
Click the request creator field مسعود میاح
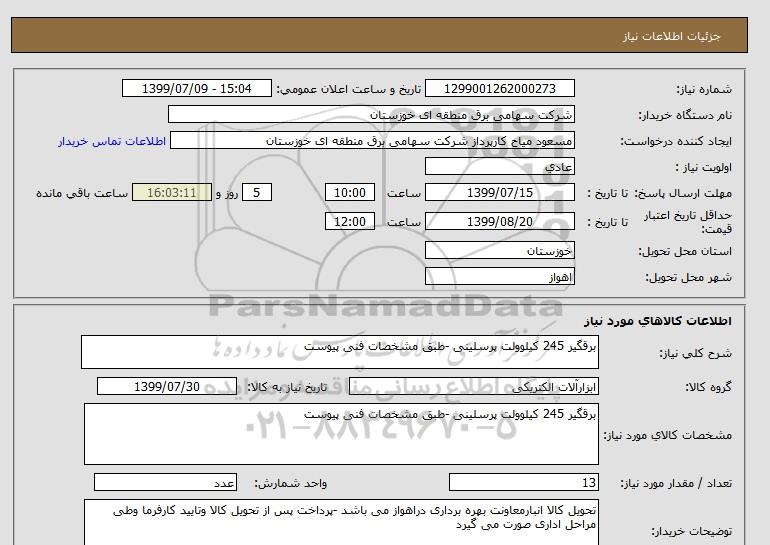372,140
